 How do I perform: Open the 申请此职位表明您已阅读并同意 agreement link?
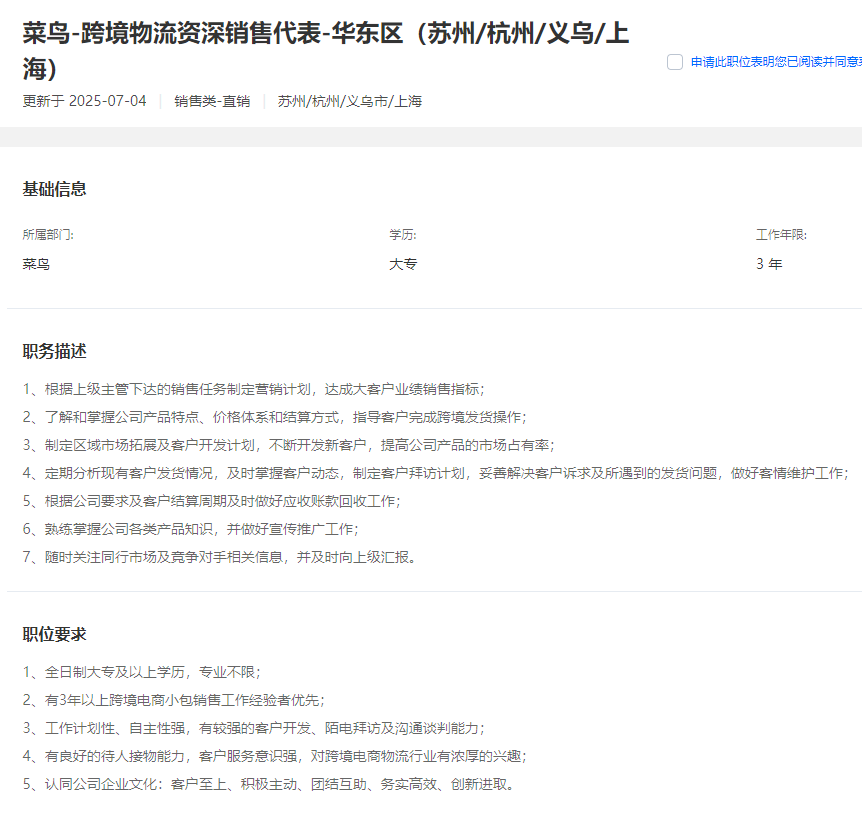tap(776, 62)
